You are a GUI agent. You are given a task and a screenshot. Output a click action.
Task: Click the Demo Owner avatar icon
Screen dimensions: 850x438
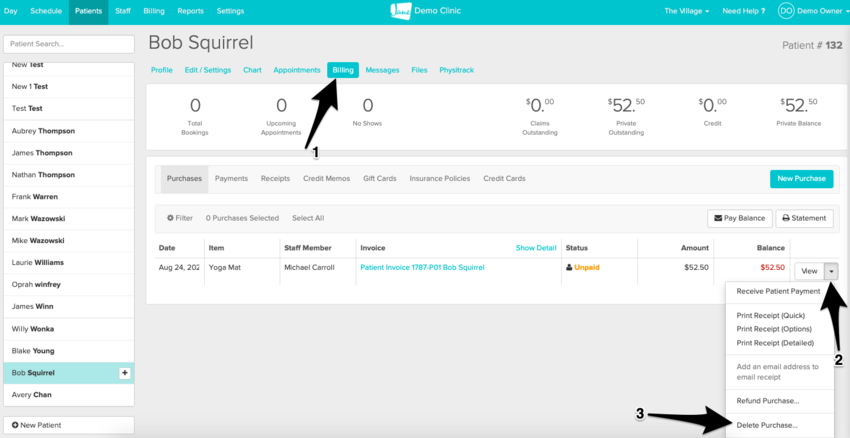(785, 11)
